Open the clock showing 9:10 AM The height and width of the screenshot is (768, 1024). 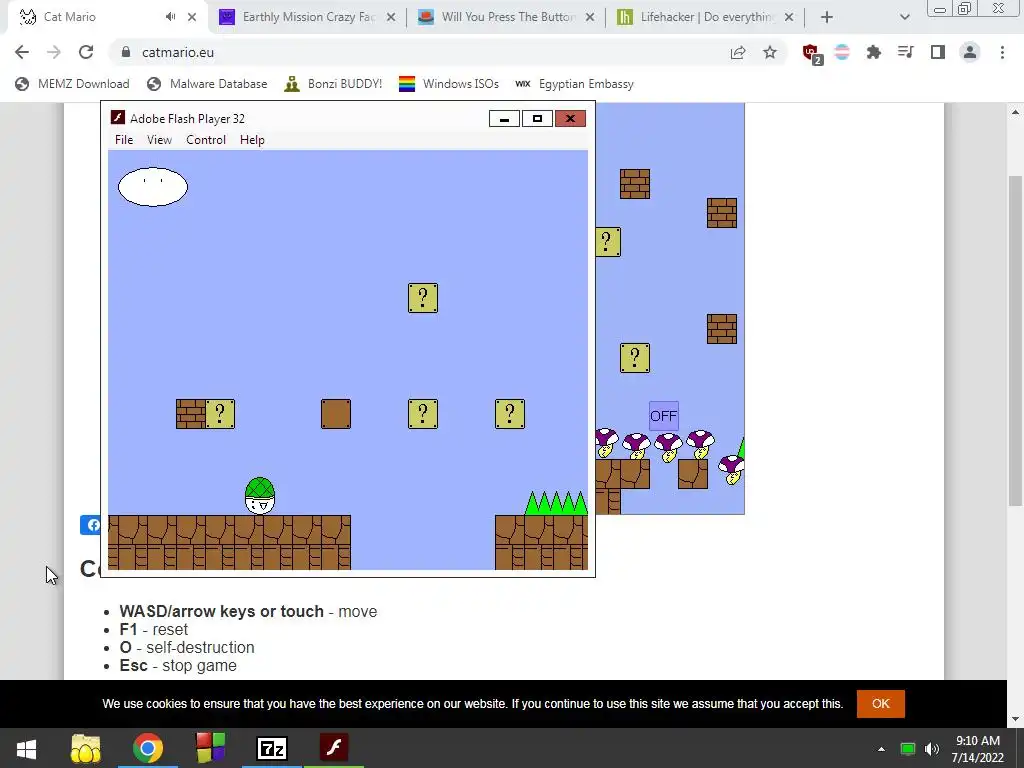click(977, 749)
